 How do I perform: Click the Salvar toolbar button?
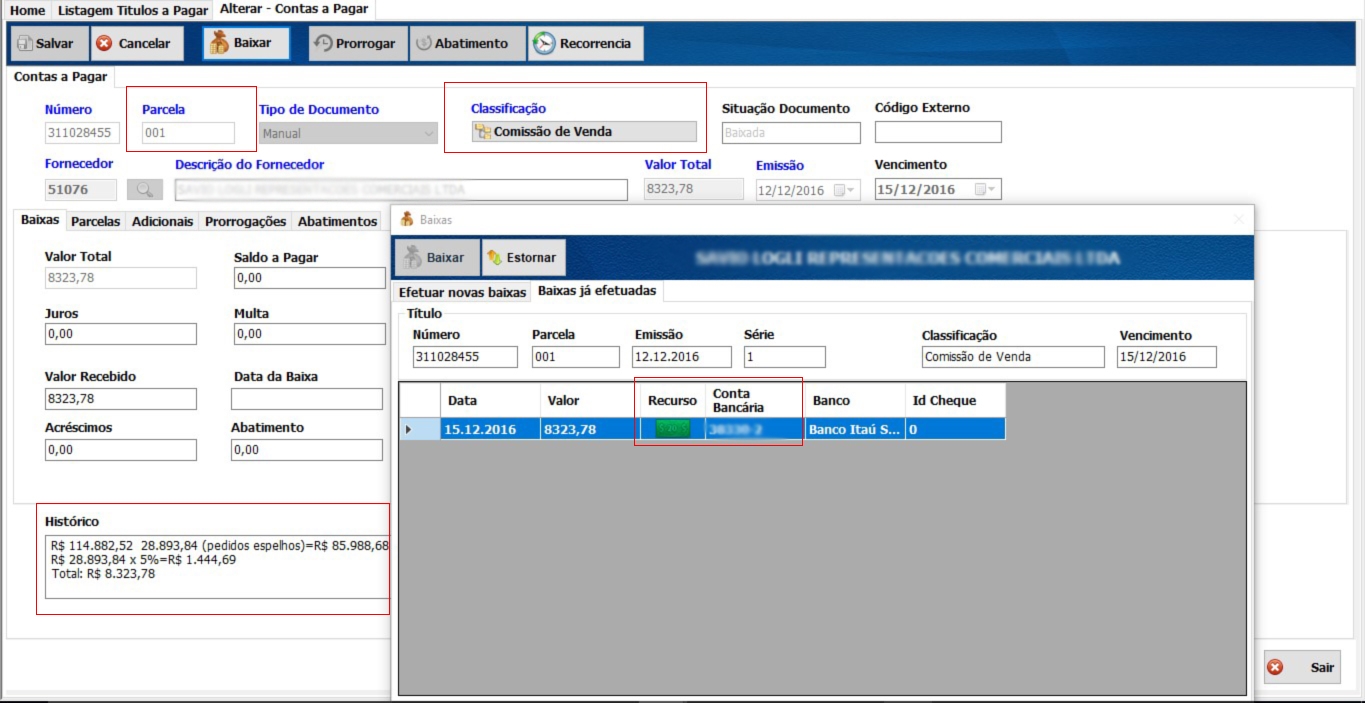point(47,44)
